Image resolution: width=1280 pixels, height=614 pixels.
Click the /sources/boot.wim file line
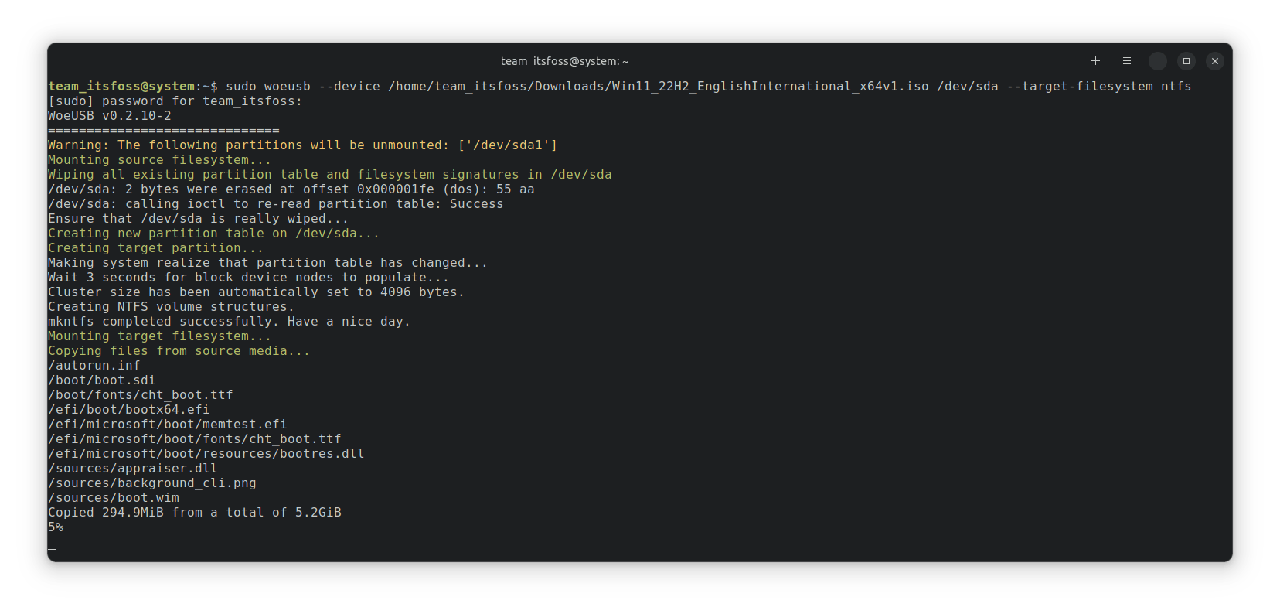pyautogui.click(x=113, y=498)
